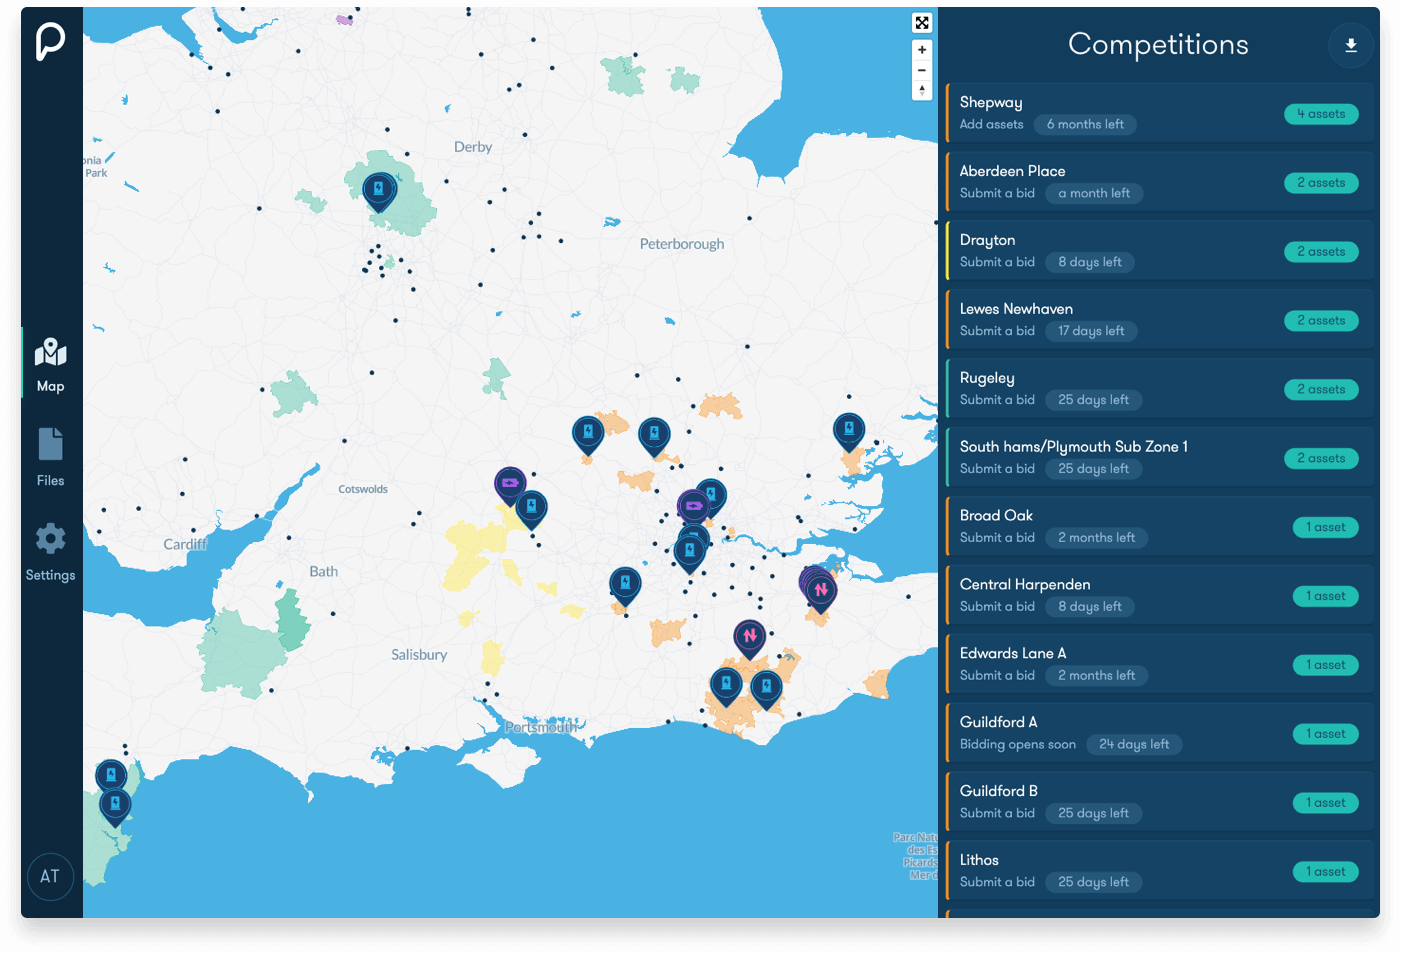Click 'Bidding opens soon' under Guildford A

[1018, 745]
